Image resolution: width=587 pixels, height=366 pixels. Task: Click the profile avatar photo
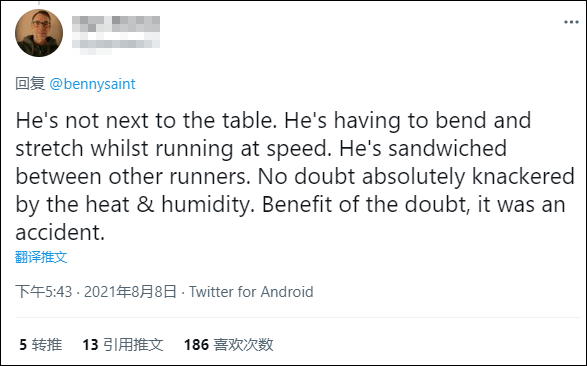click(39, 33)
